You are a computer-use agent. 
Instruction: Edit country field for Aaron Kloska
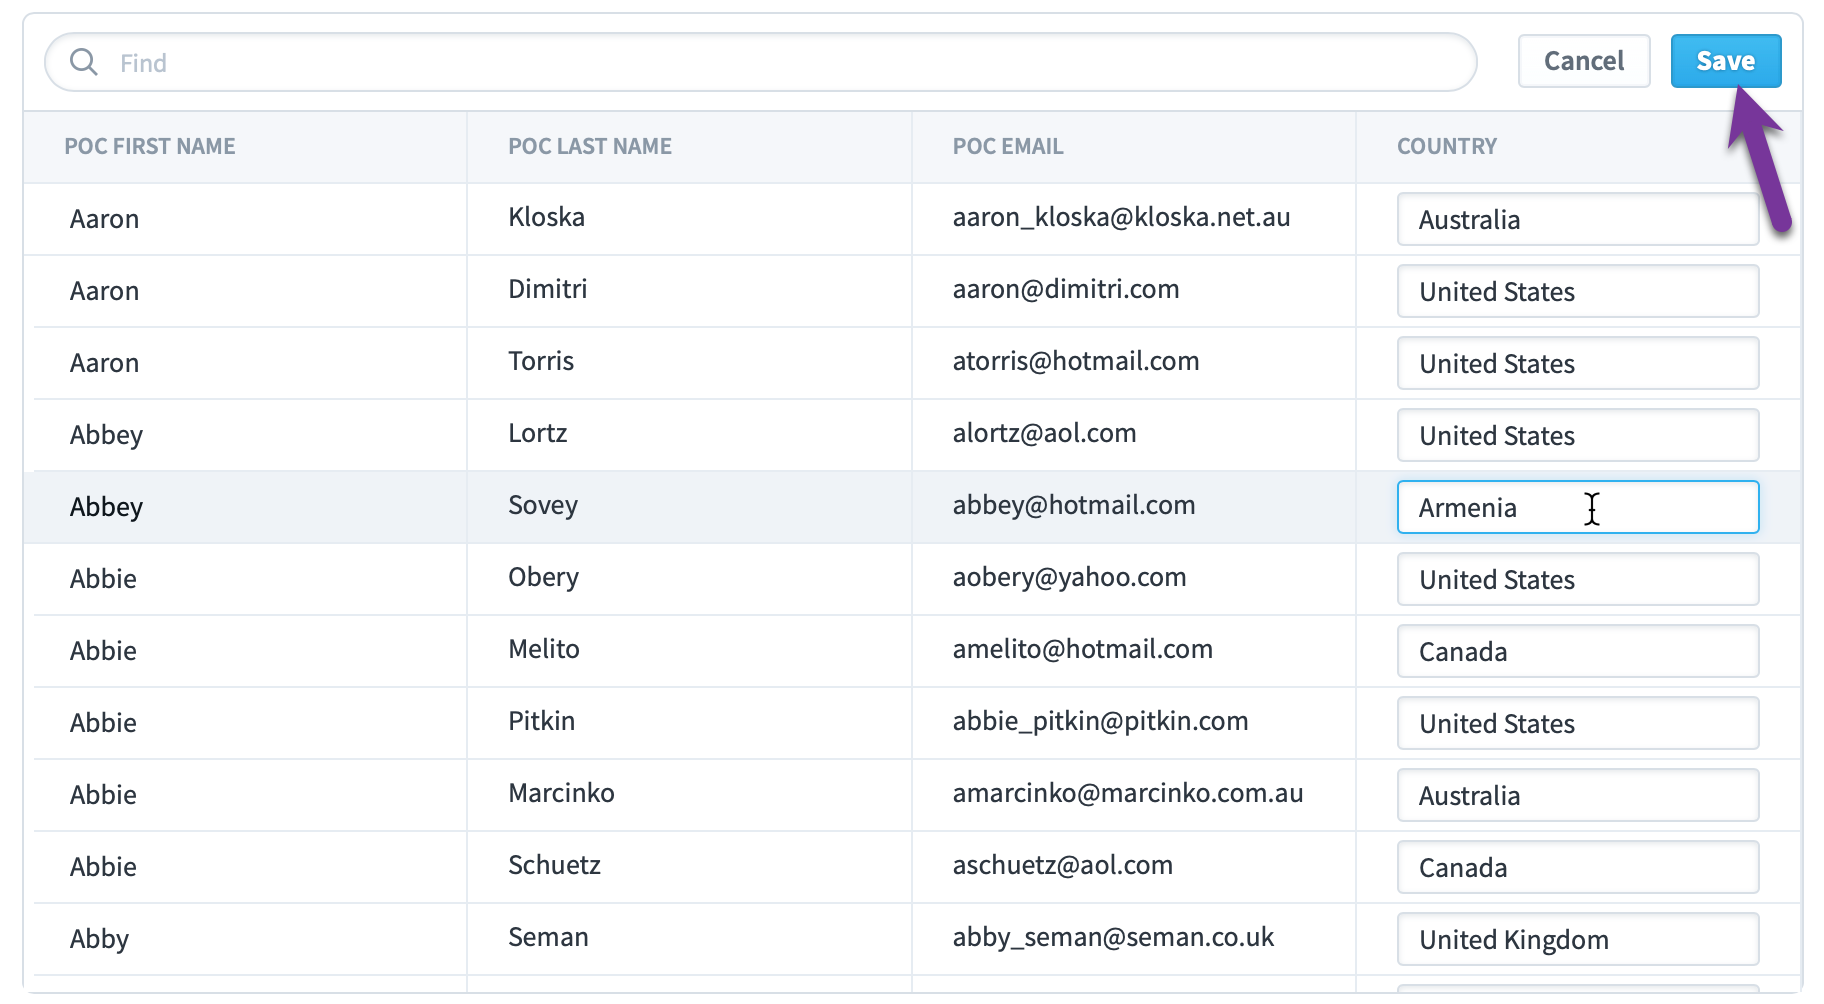click(1578, 219)
